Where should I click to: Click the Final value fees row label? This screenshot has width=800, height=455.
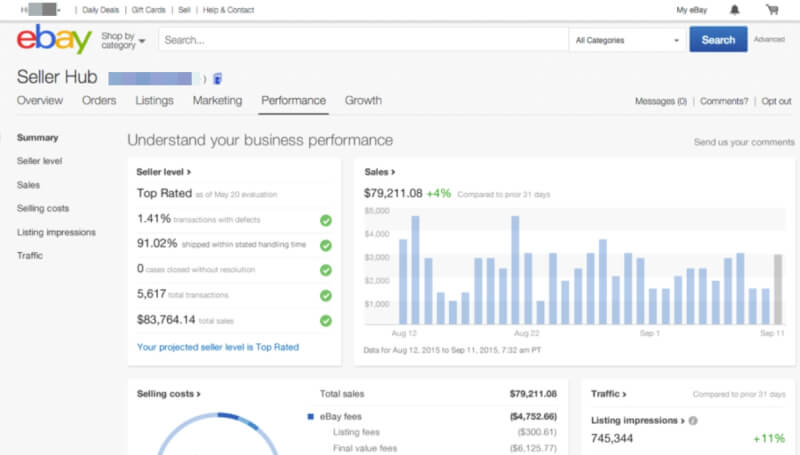(365, 448)
